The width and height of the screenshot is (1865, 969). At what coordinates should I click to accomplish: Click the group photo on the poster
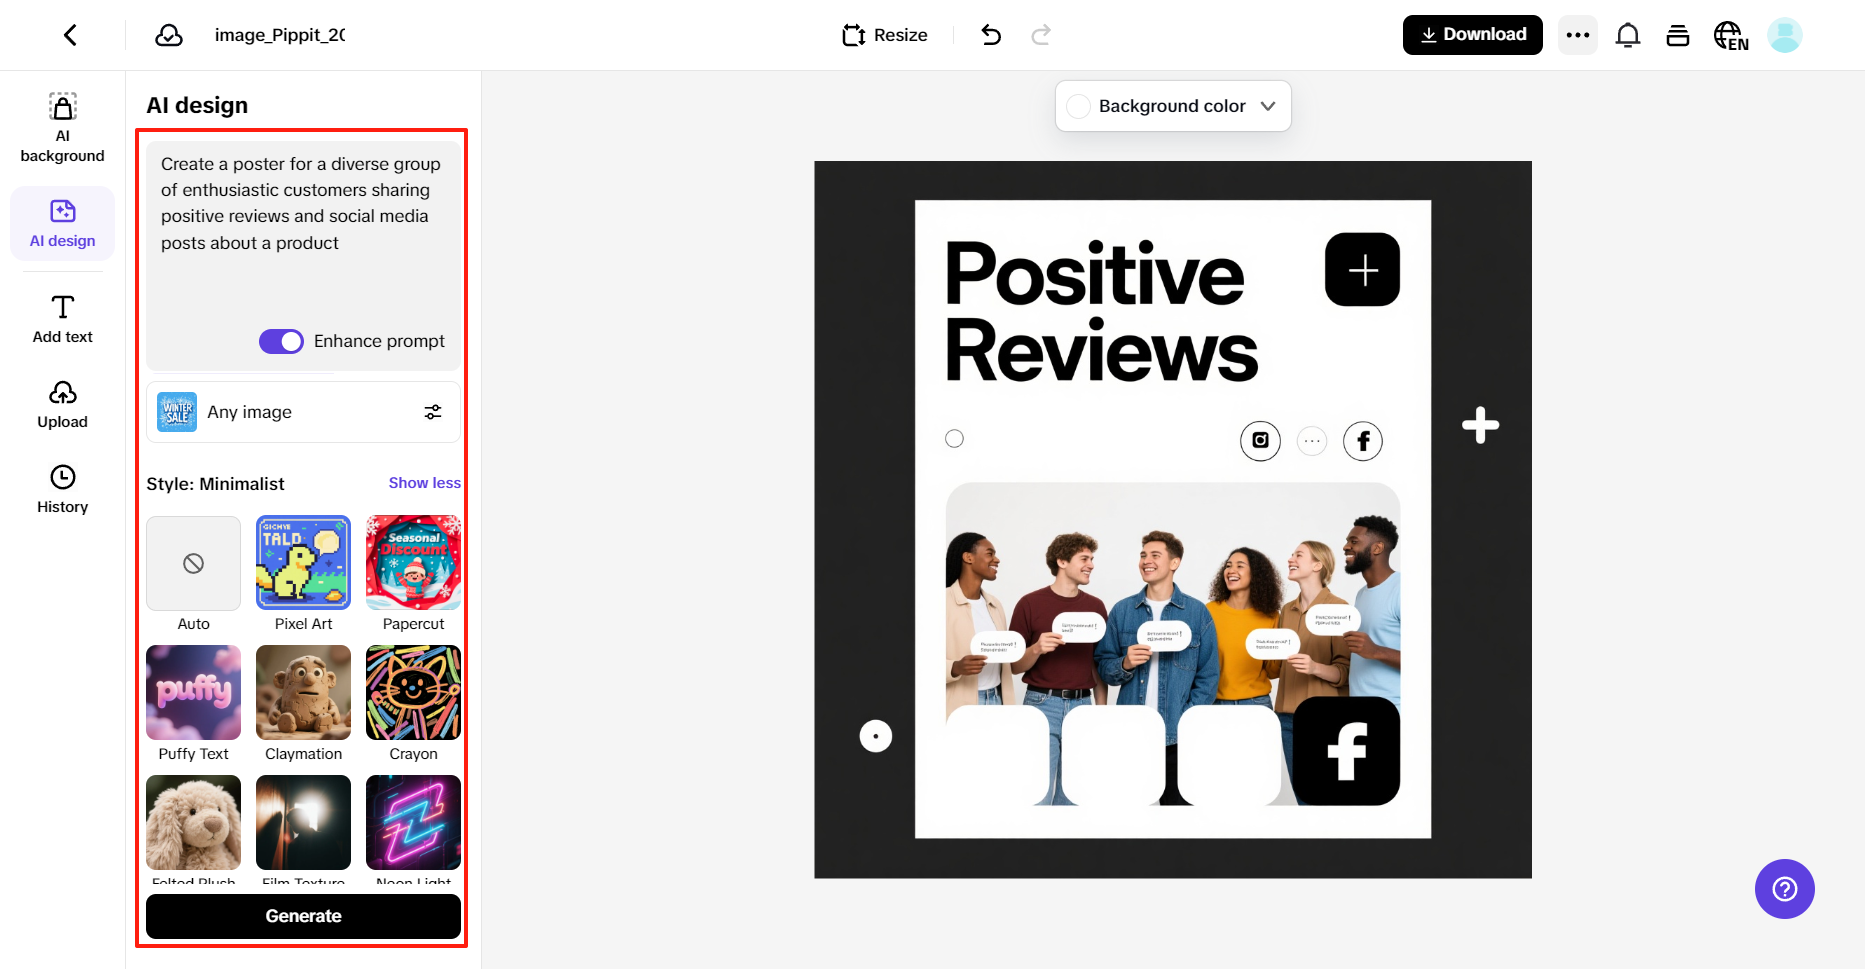1173,643
